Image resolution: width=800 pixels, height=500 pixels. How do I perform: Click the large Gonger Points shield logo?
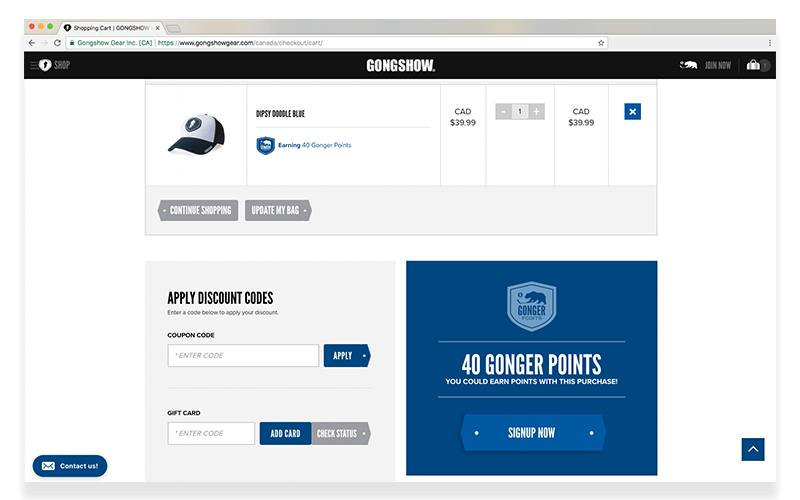532,306
